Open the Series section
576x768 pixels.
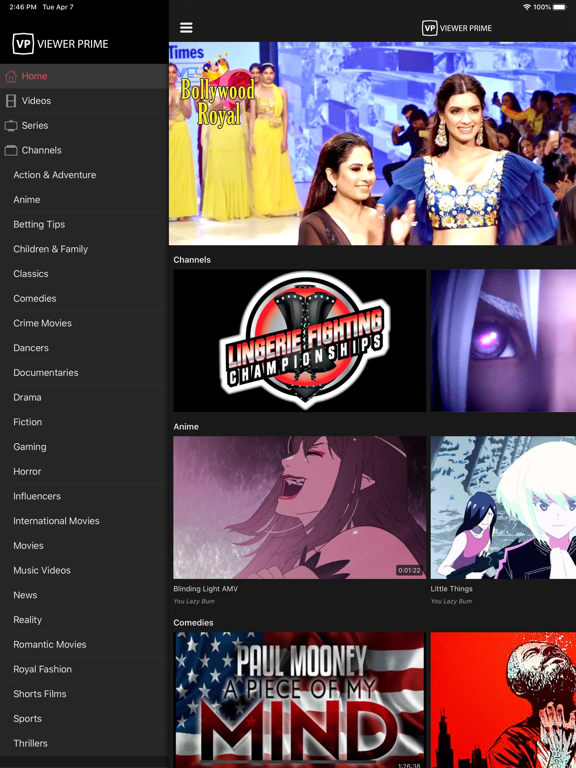84,125
